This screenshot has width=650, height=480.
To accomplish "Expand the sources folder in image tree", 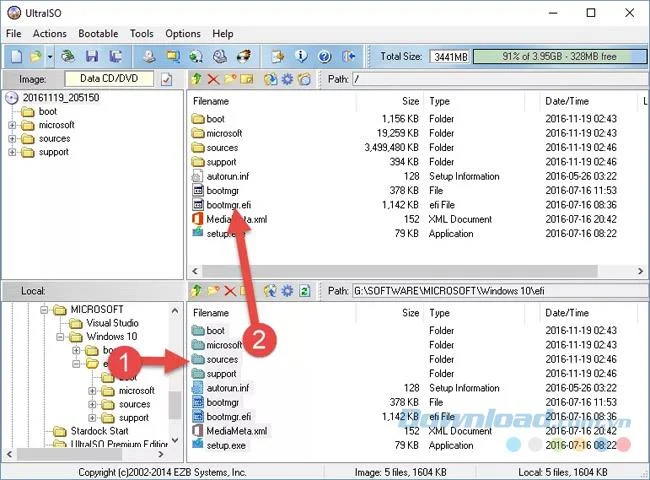I will 12,139.
